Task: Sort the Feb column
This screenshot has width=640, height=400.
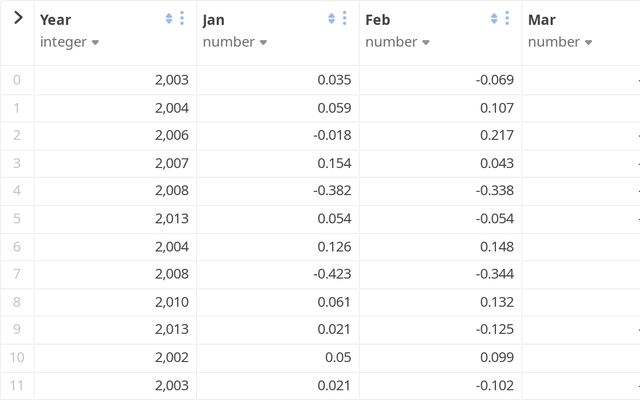Action: (x=494, y=19)
